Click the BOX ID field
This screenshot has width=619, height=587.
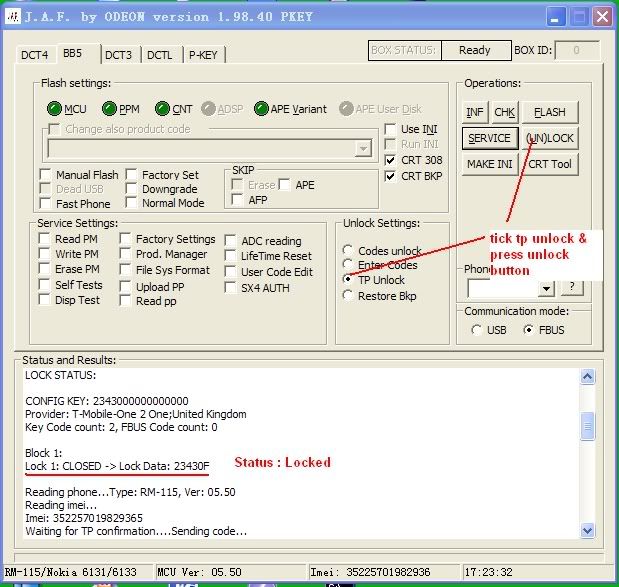577,50
